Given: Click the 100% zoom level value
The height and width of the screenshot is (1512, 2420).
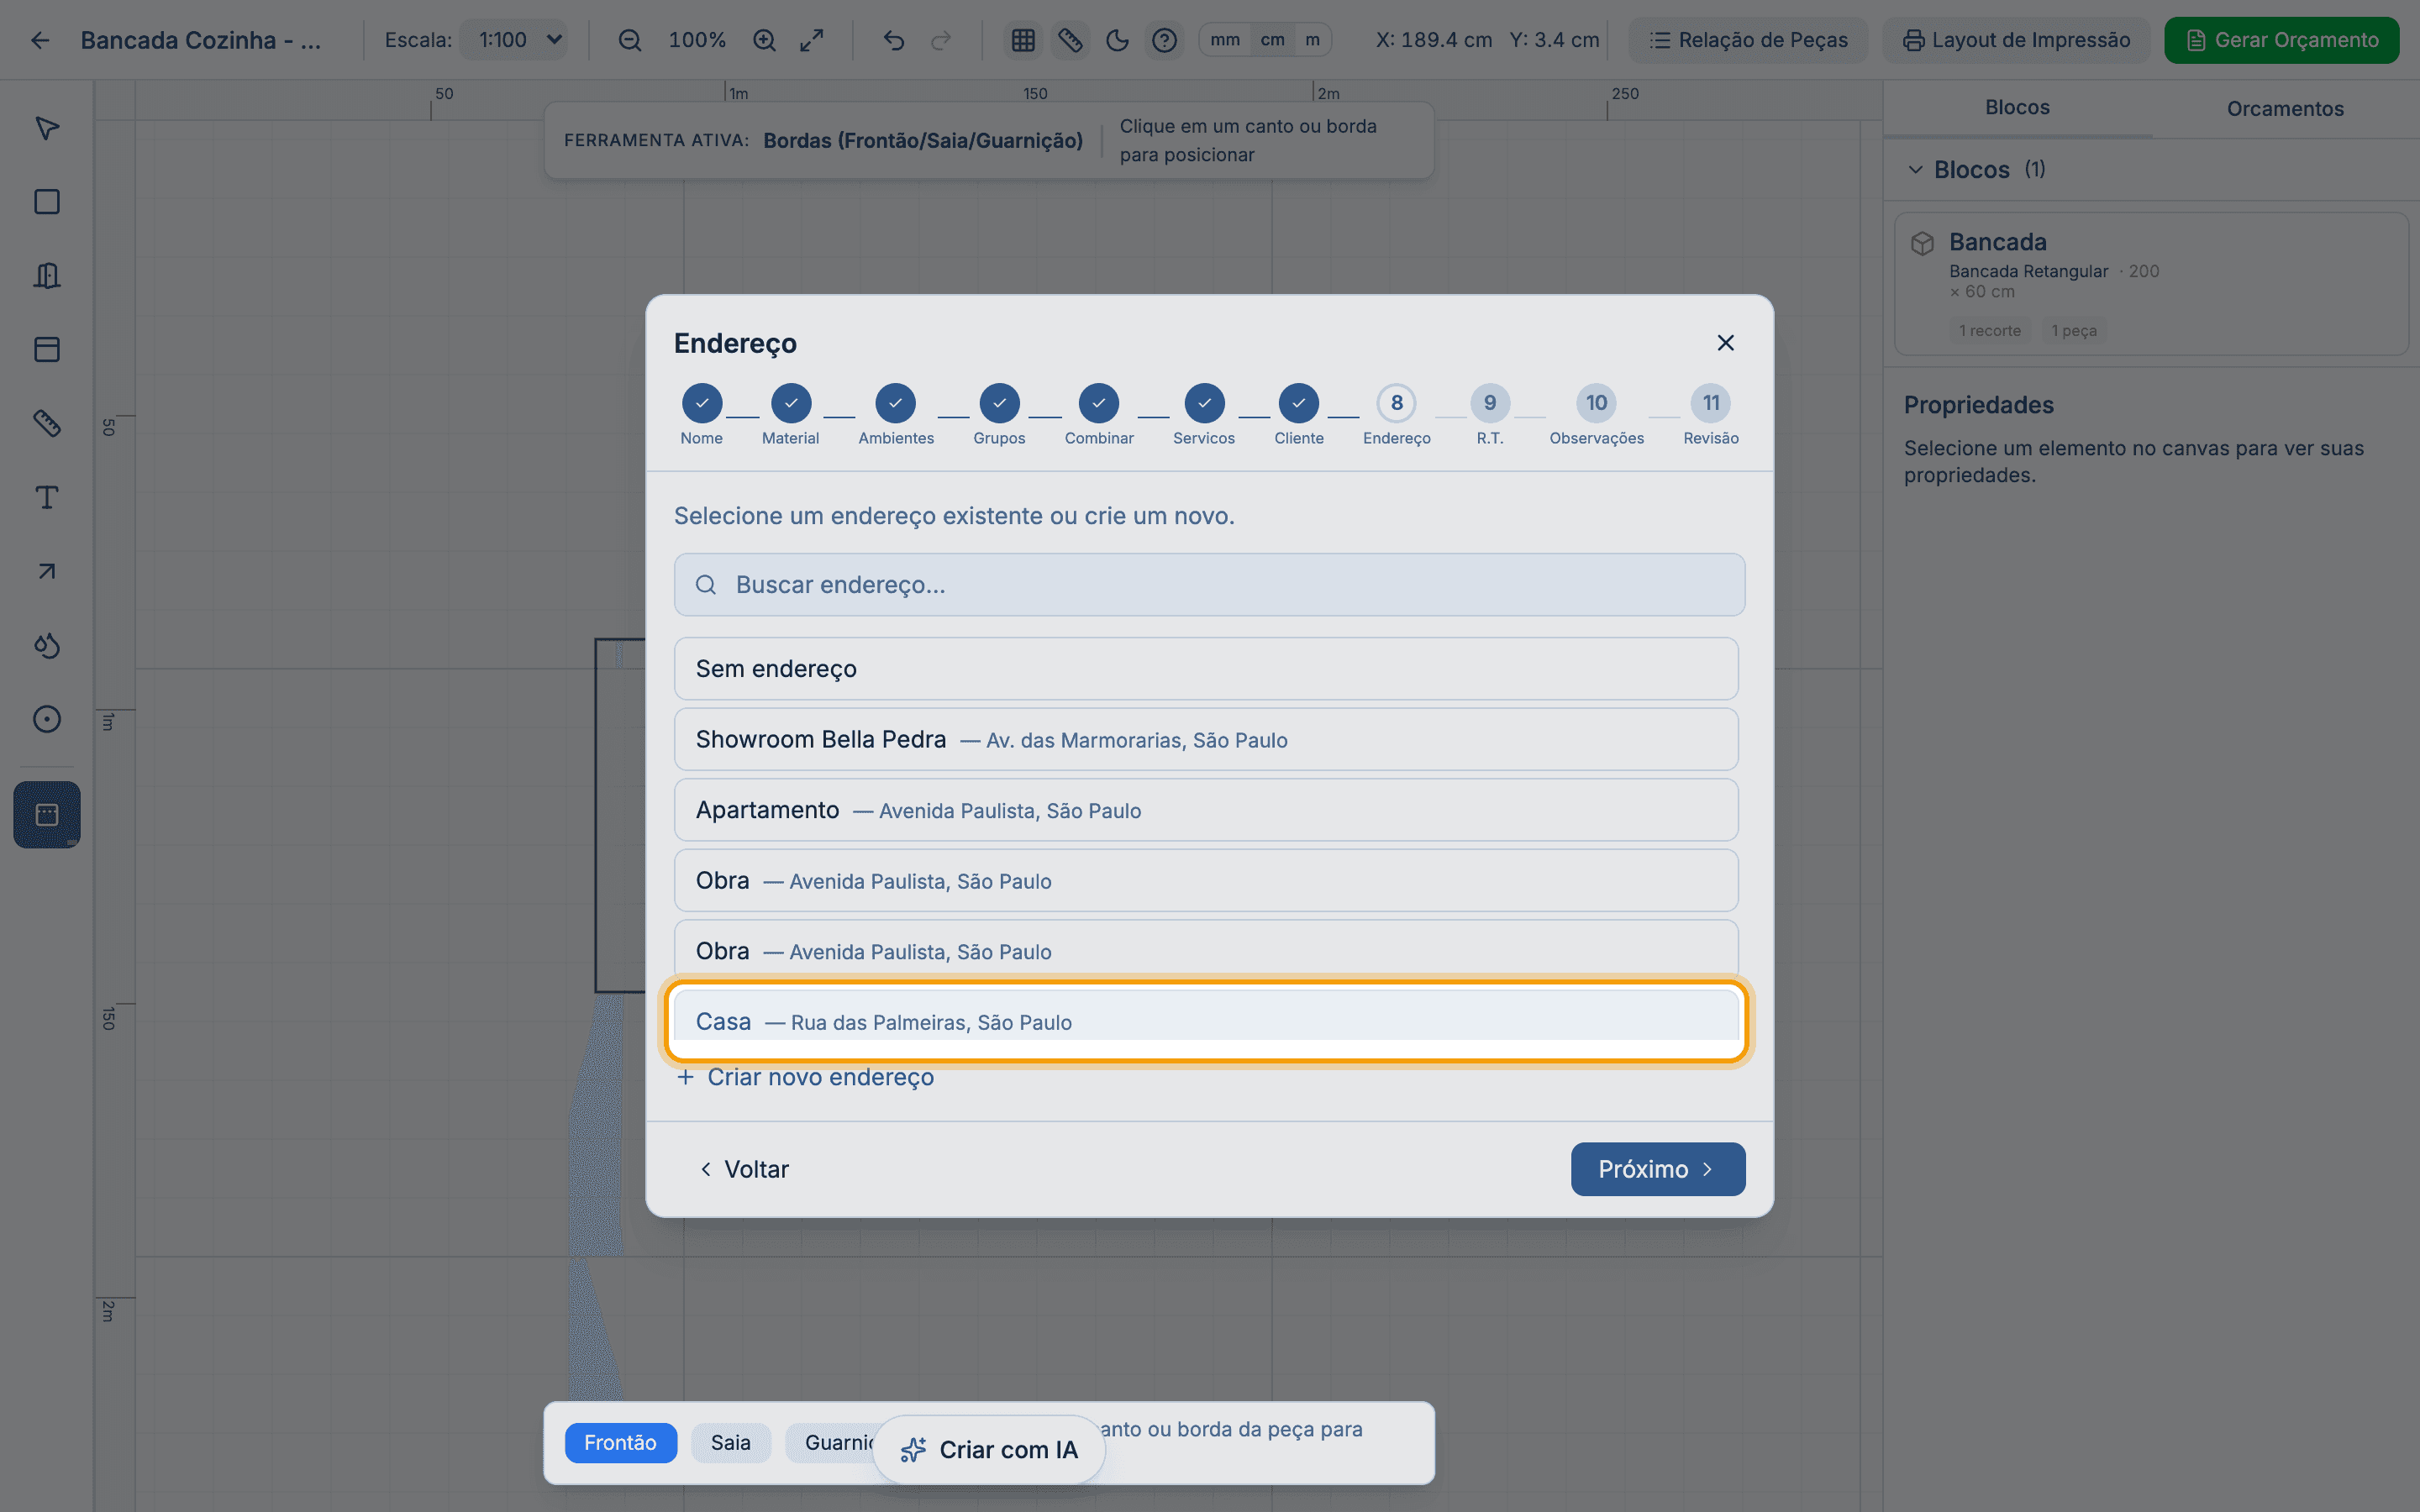Looking at the screenshot, I should pos(697,40).
